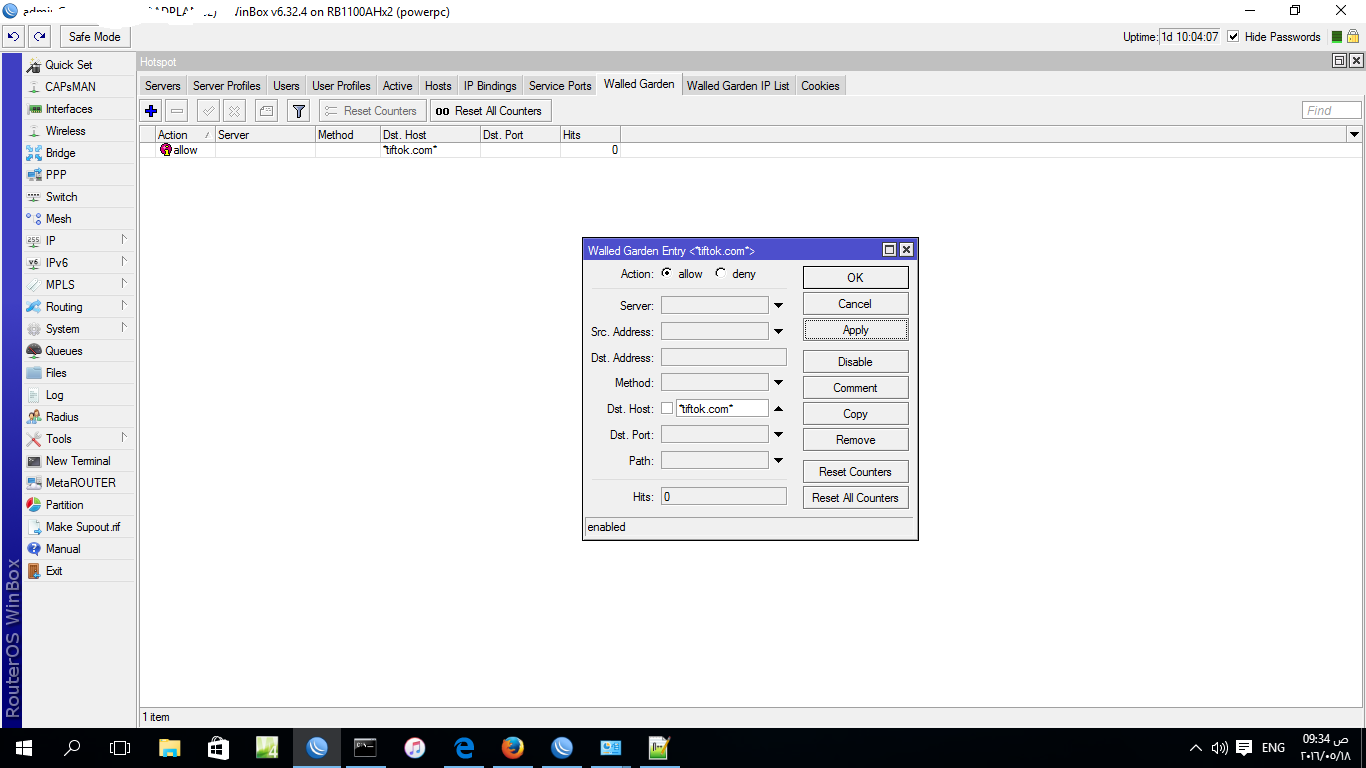The image size is (1366, 768).
Task: Go to the IP Bindings tab
Action: click(x=490, y=86)
